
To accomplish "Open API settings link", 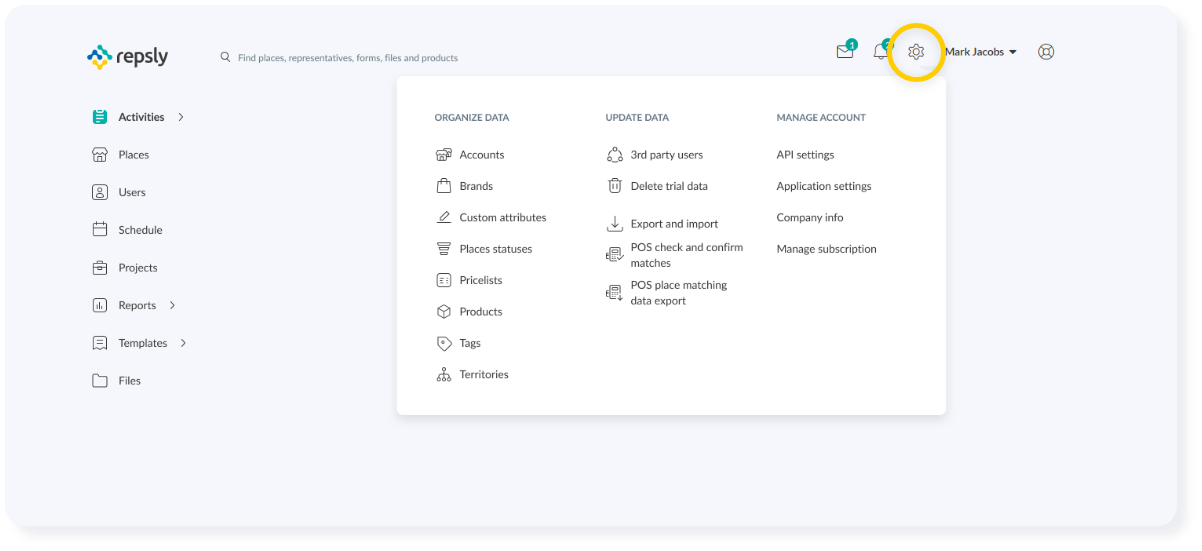I will coord(805,155).
